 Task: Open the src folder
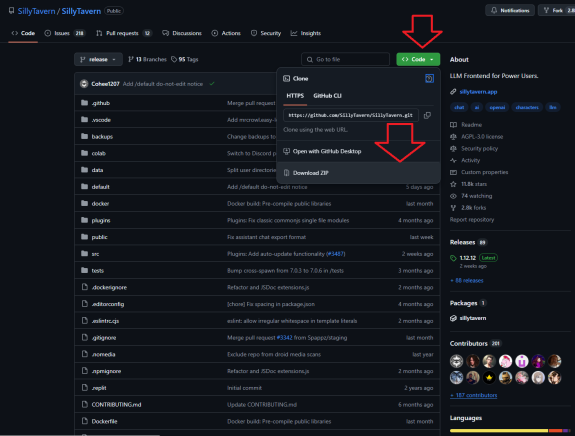[x=95, y=254]
